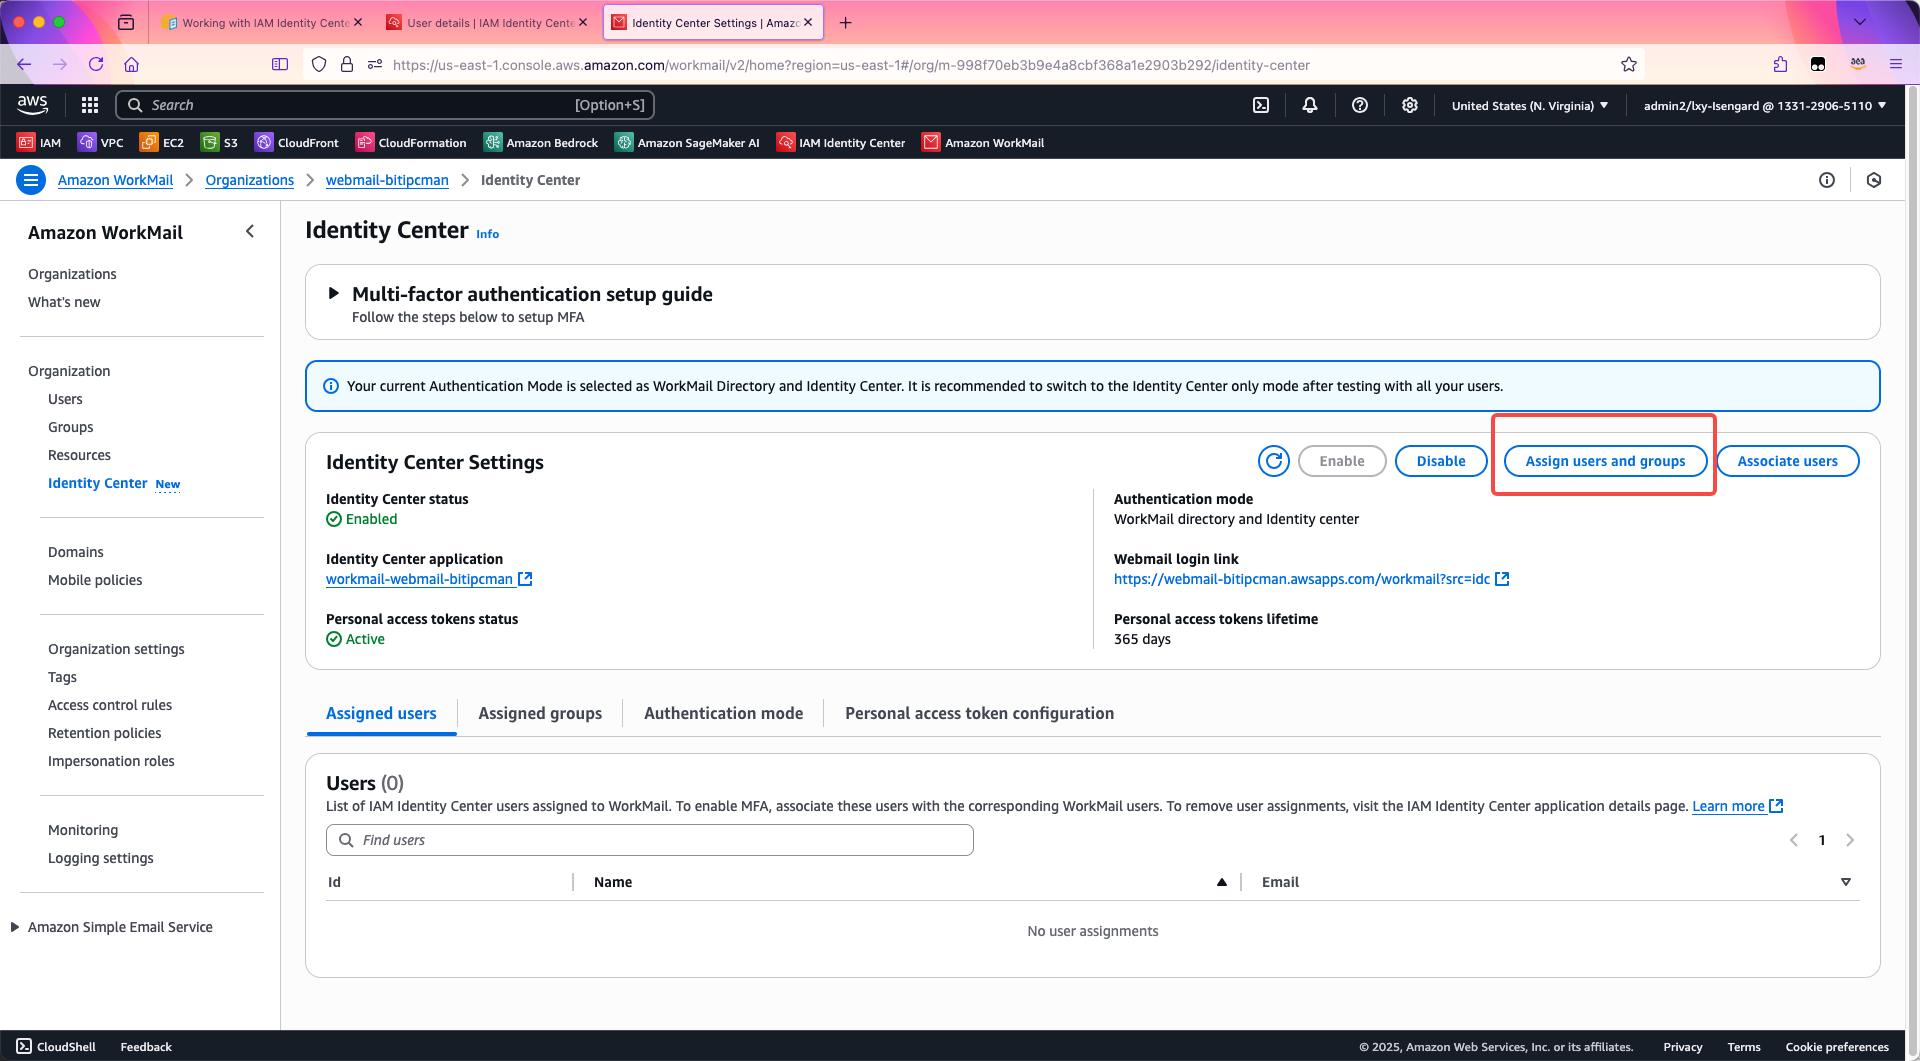The image size is (1920, 1061).
Task: Open Amazon WorkMail favorites shortcut
Action: coord(983,142)
